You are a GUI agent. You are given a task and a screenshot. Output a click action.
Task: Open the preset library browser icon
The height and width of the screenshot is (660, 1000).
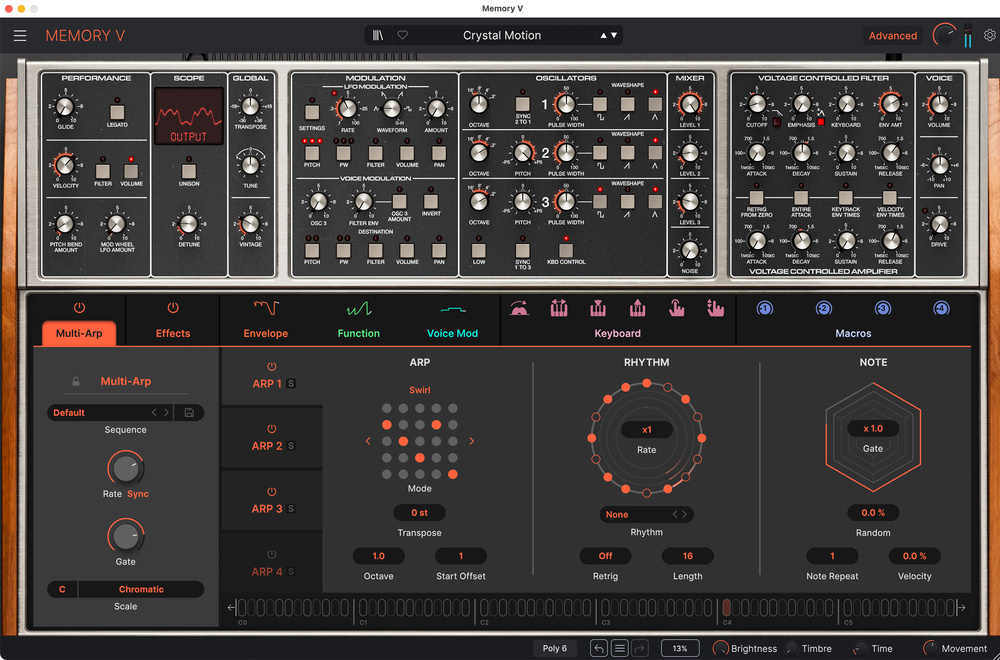pos(378,36)
